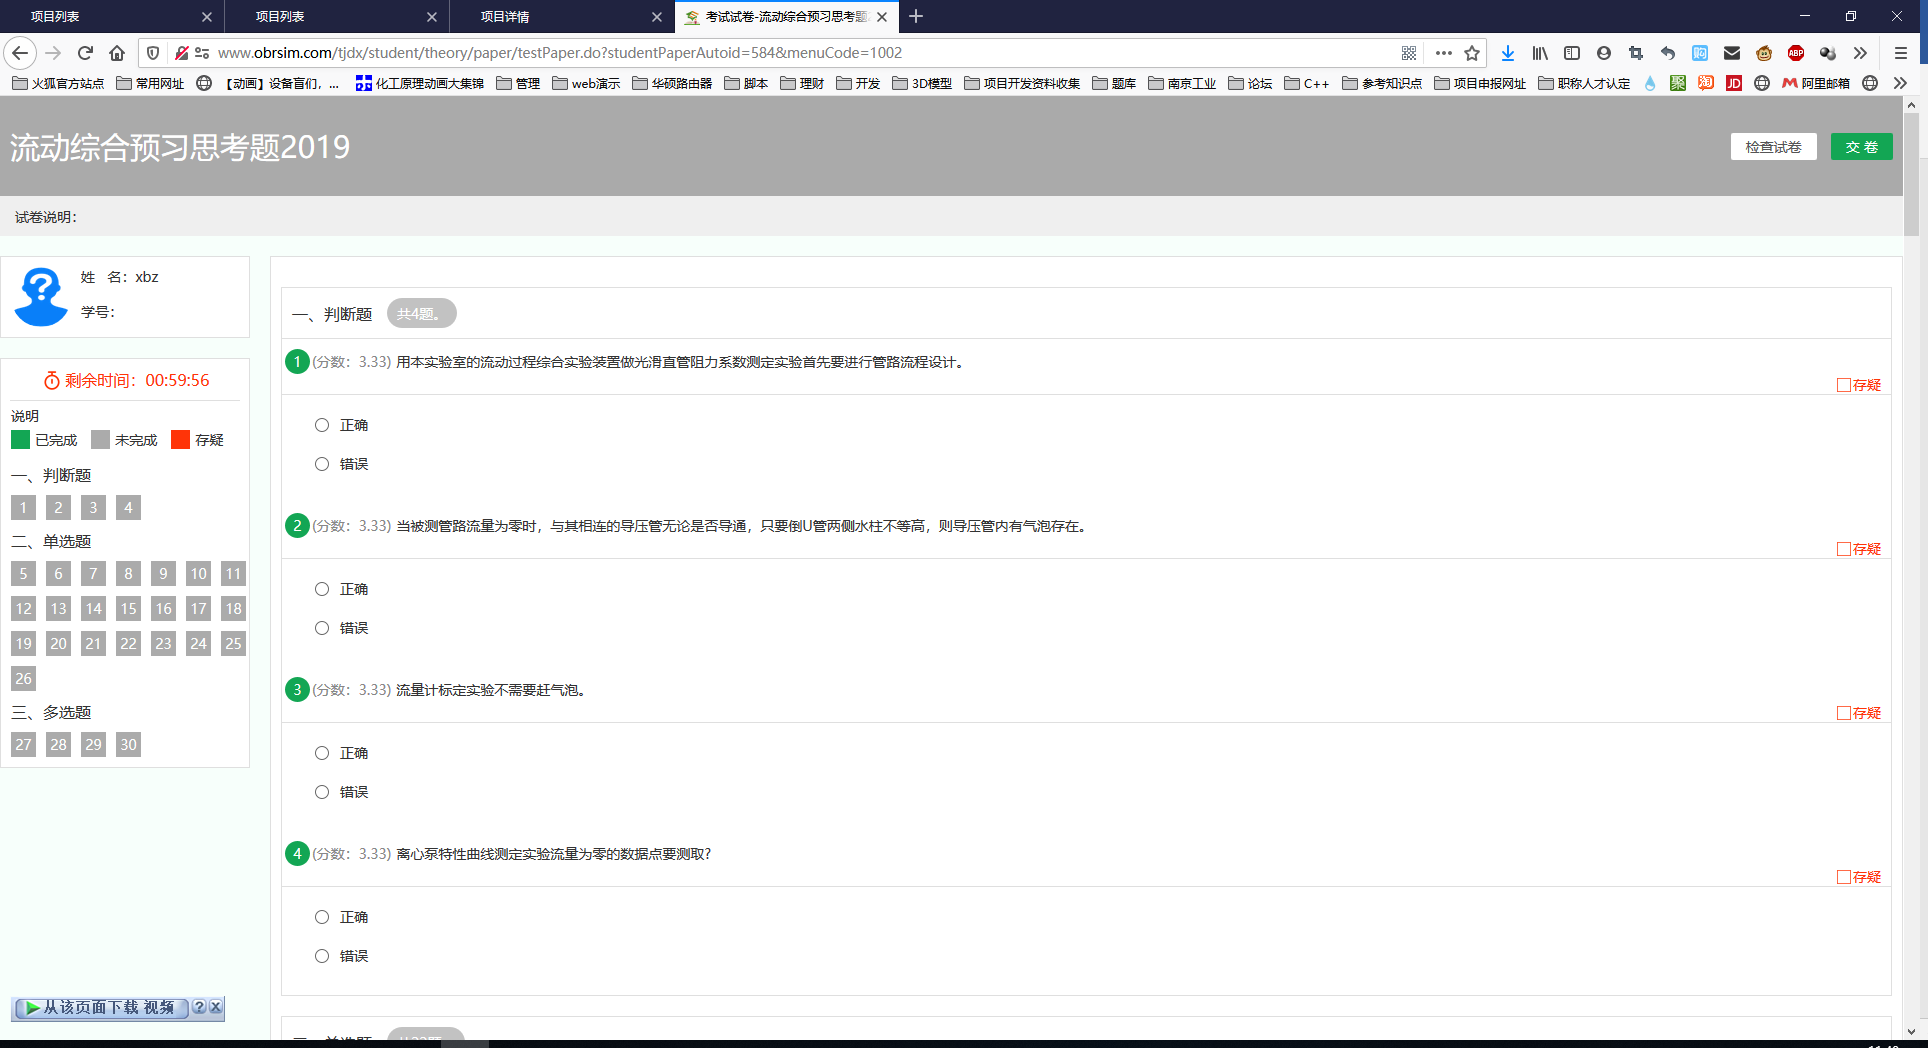Jump to question 30 in navigator

pyautogui.click(x=129, y=745)
